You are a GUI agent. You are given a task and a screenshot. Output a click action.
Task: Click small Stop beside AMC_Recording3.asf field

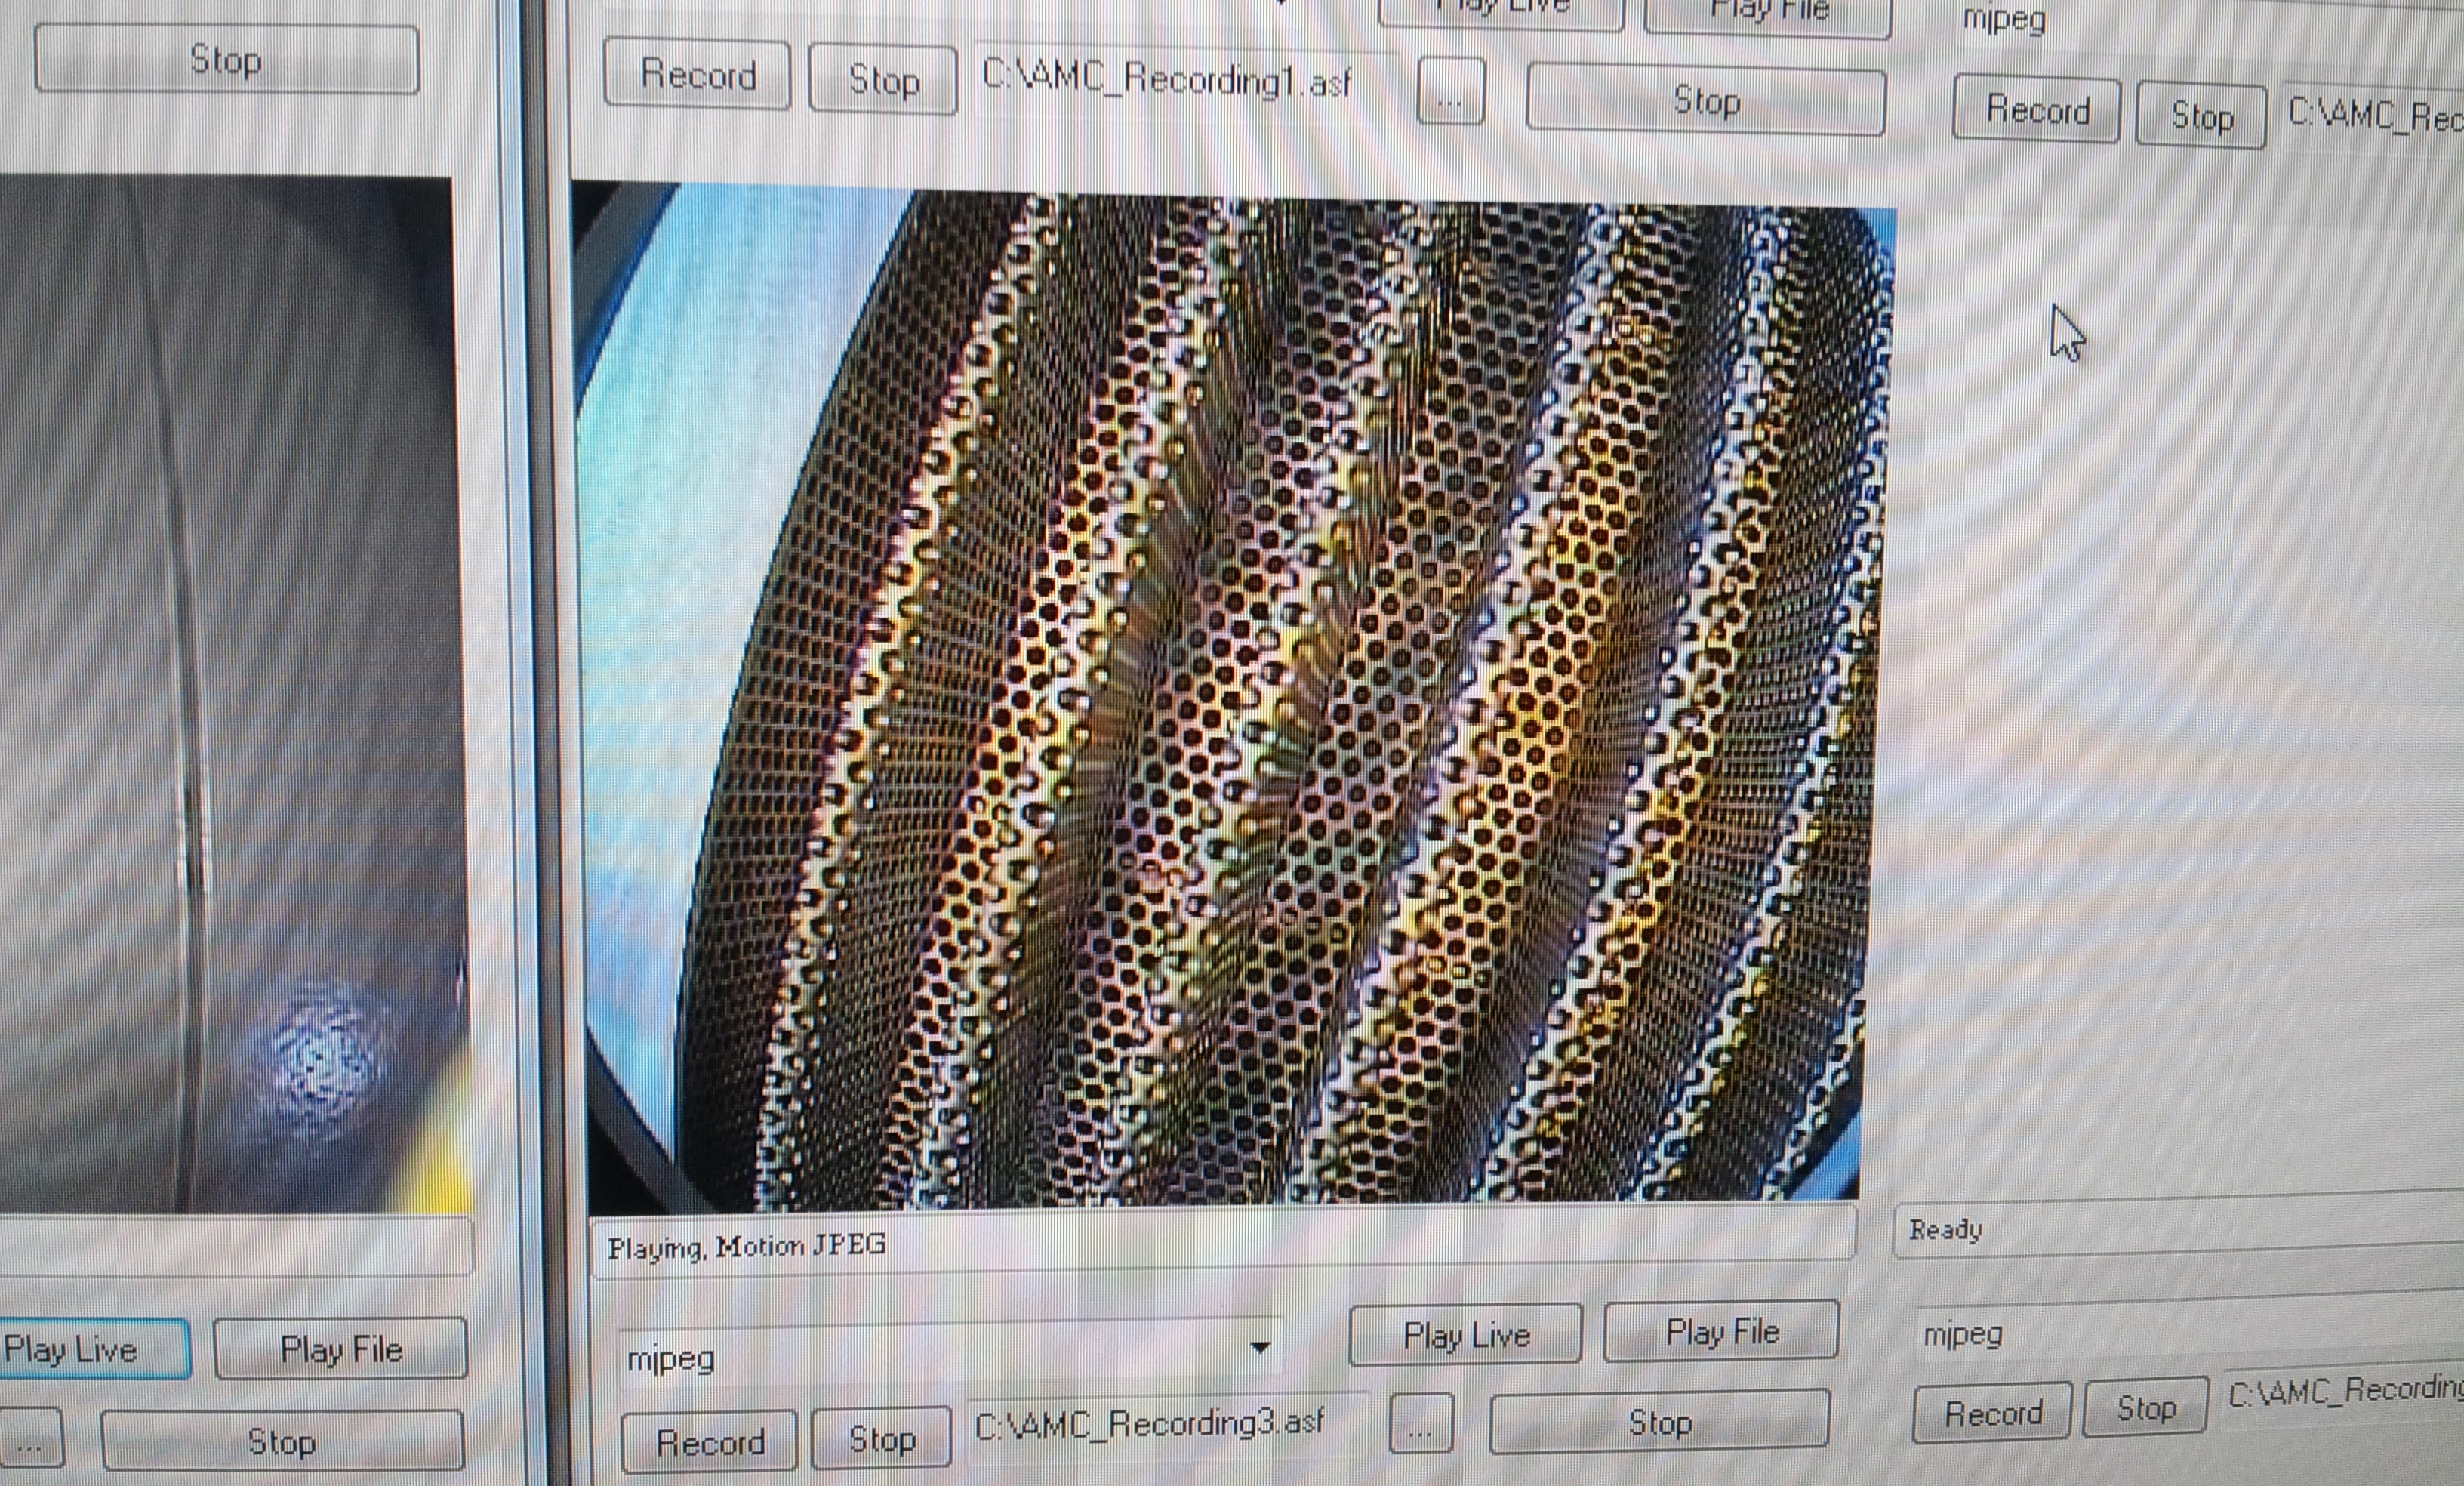(x=880, y=1438)
